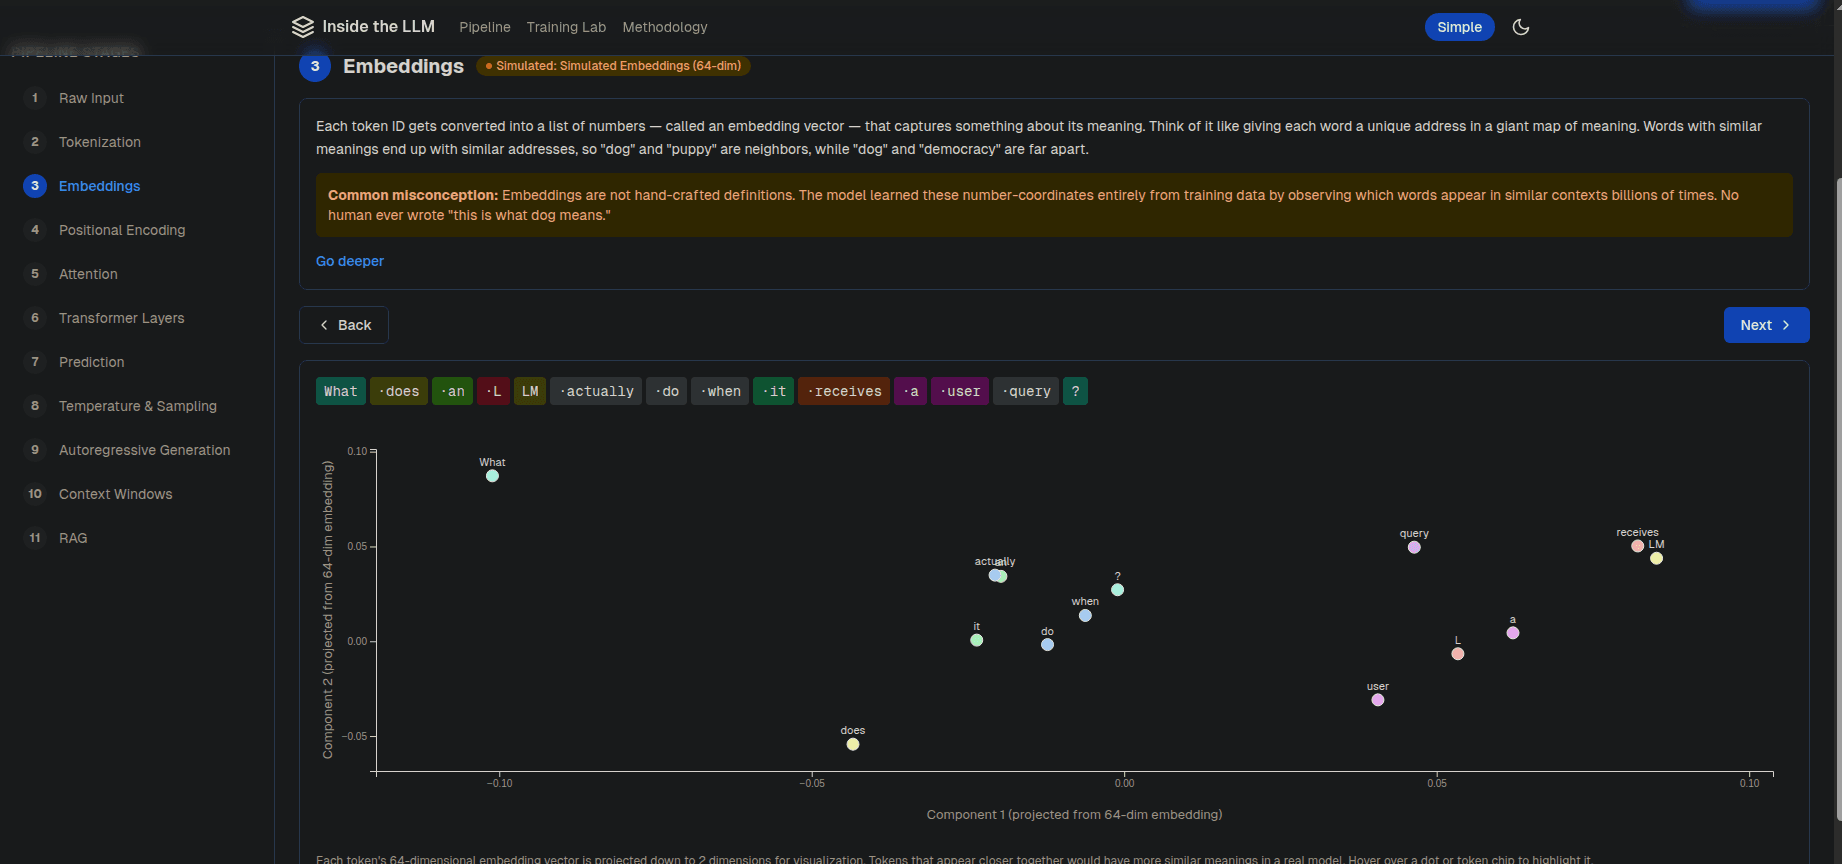Click the 'user' dot in scatter plot

pyautogui.click(x=1378, y=700)
